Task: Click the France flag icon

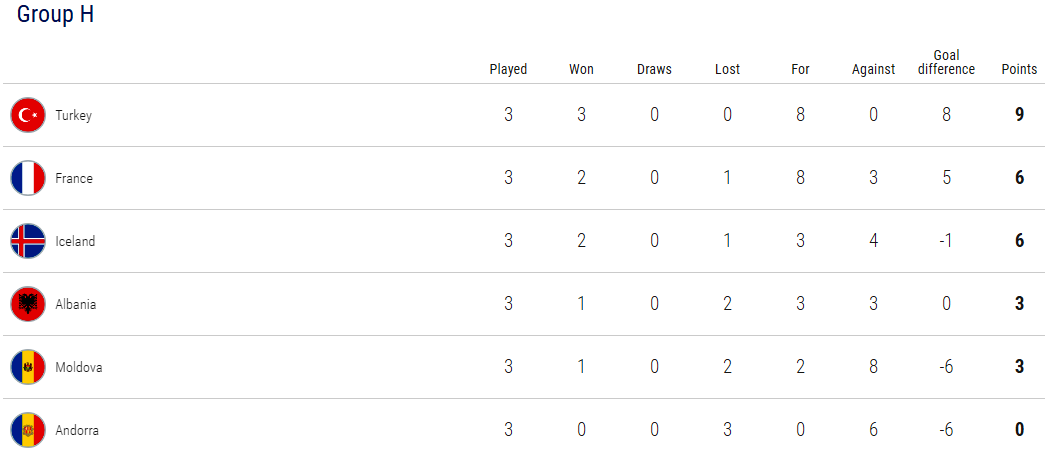Action: pos(28,178)
